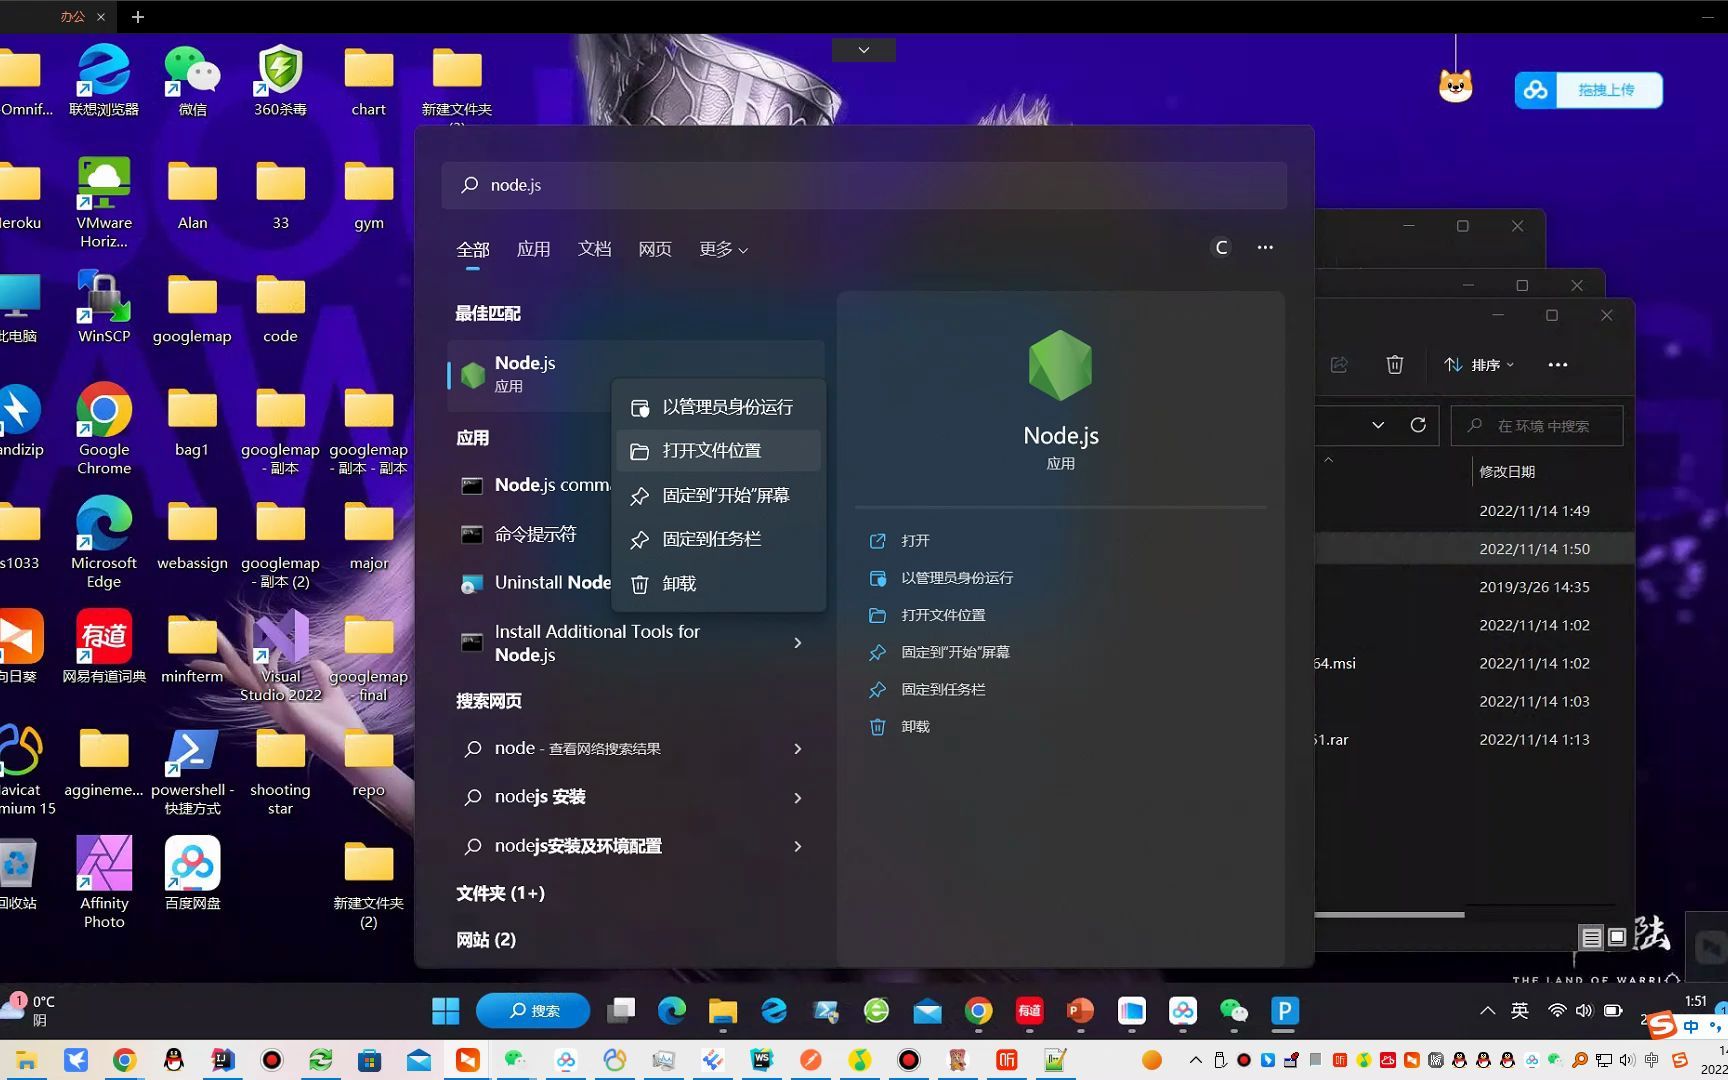Expand 'nodejs 安装' web result arrow

click(x=797, y=798)
